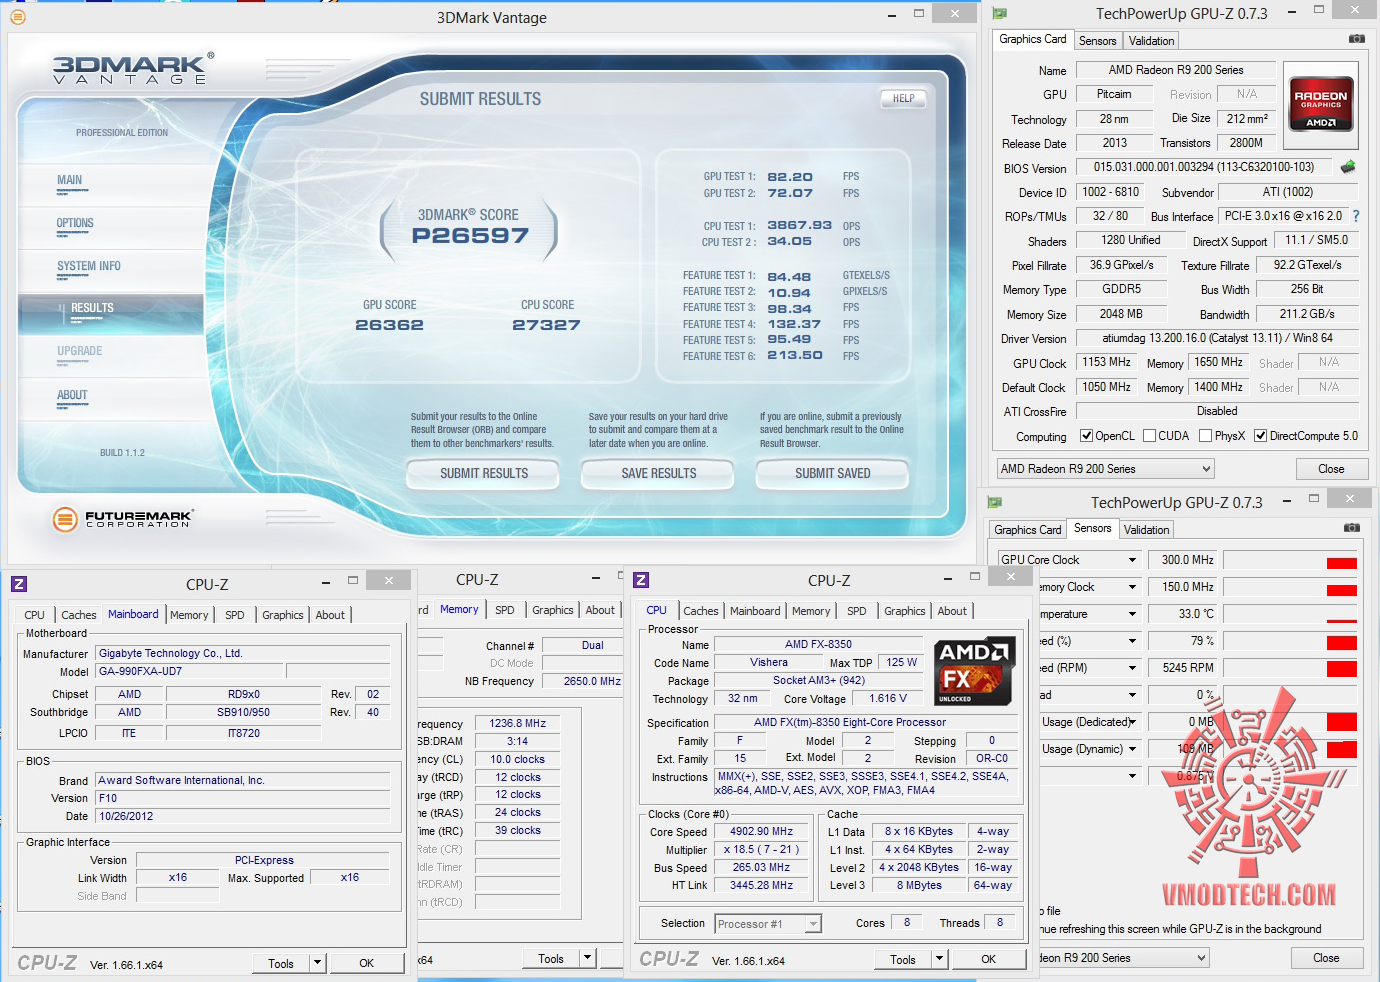Image resolution: width=1380 pixels, height=982 pixels.
Task: Open Validation tab in the GPU-Z Graphics Card window
Action: [x=1151, y=41]
